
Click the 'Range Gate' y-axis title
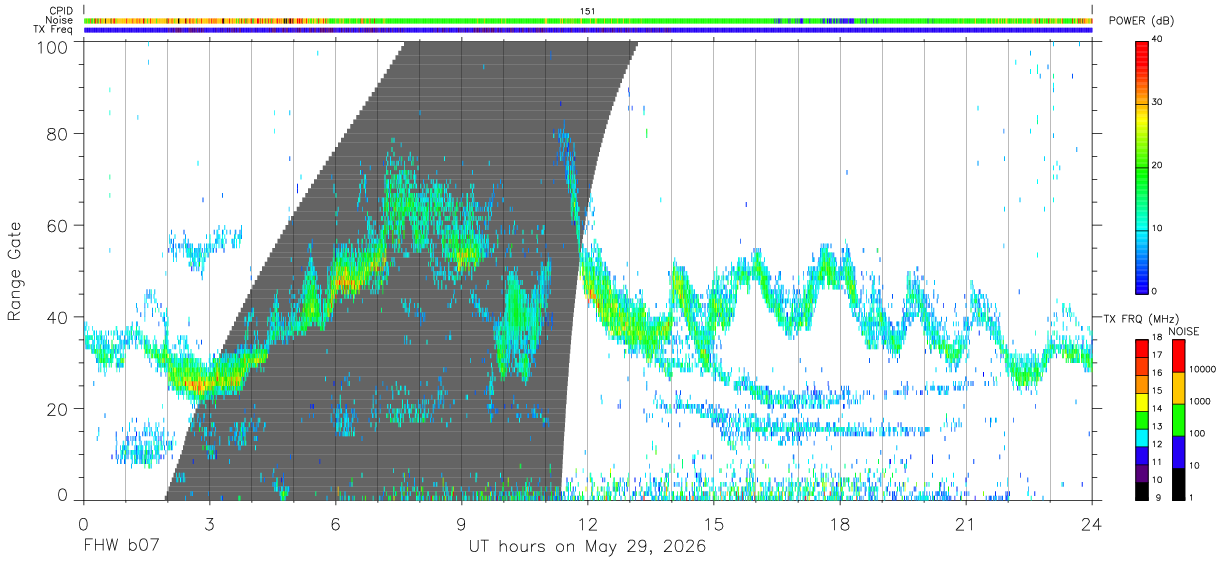coord(16,271)
